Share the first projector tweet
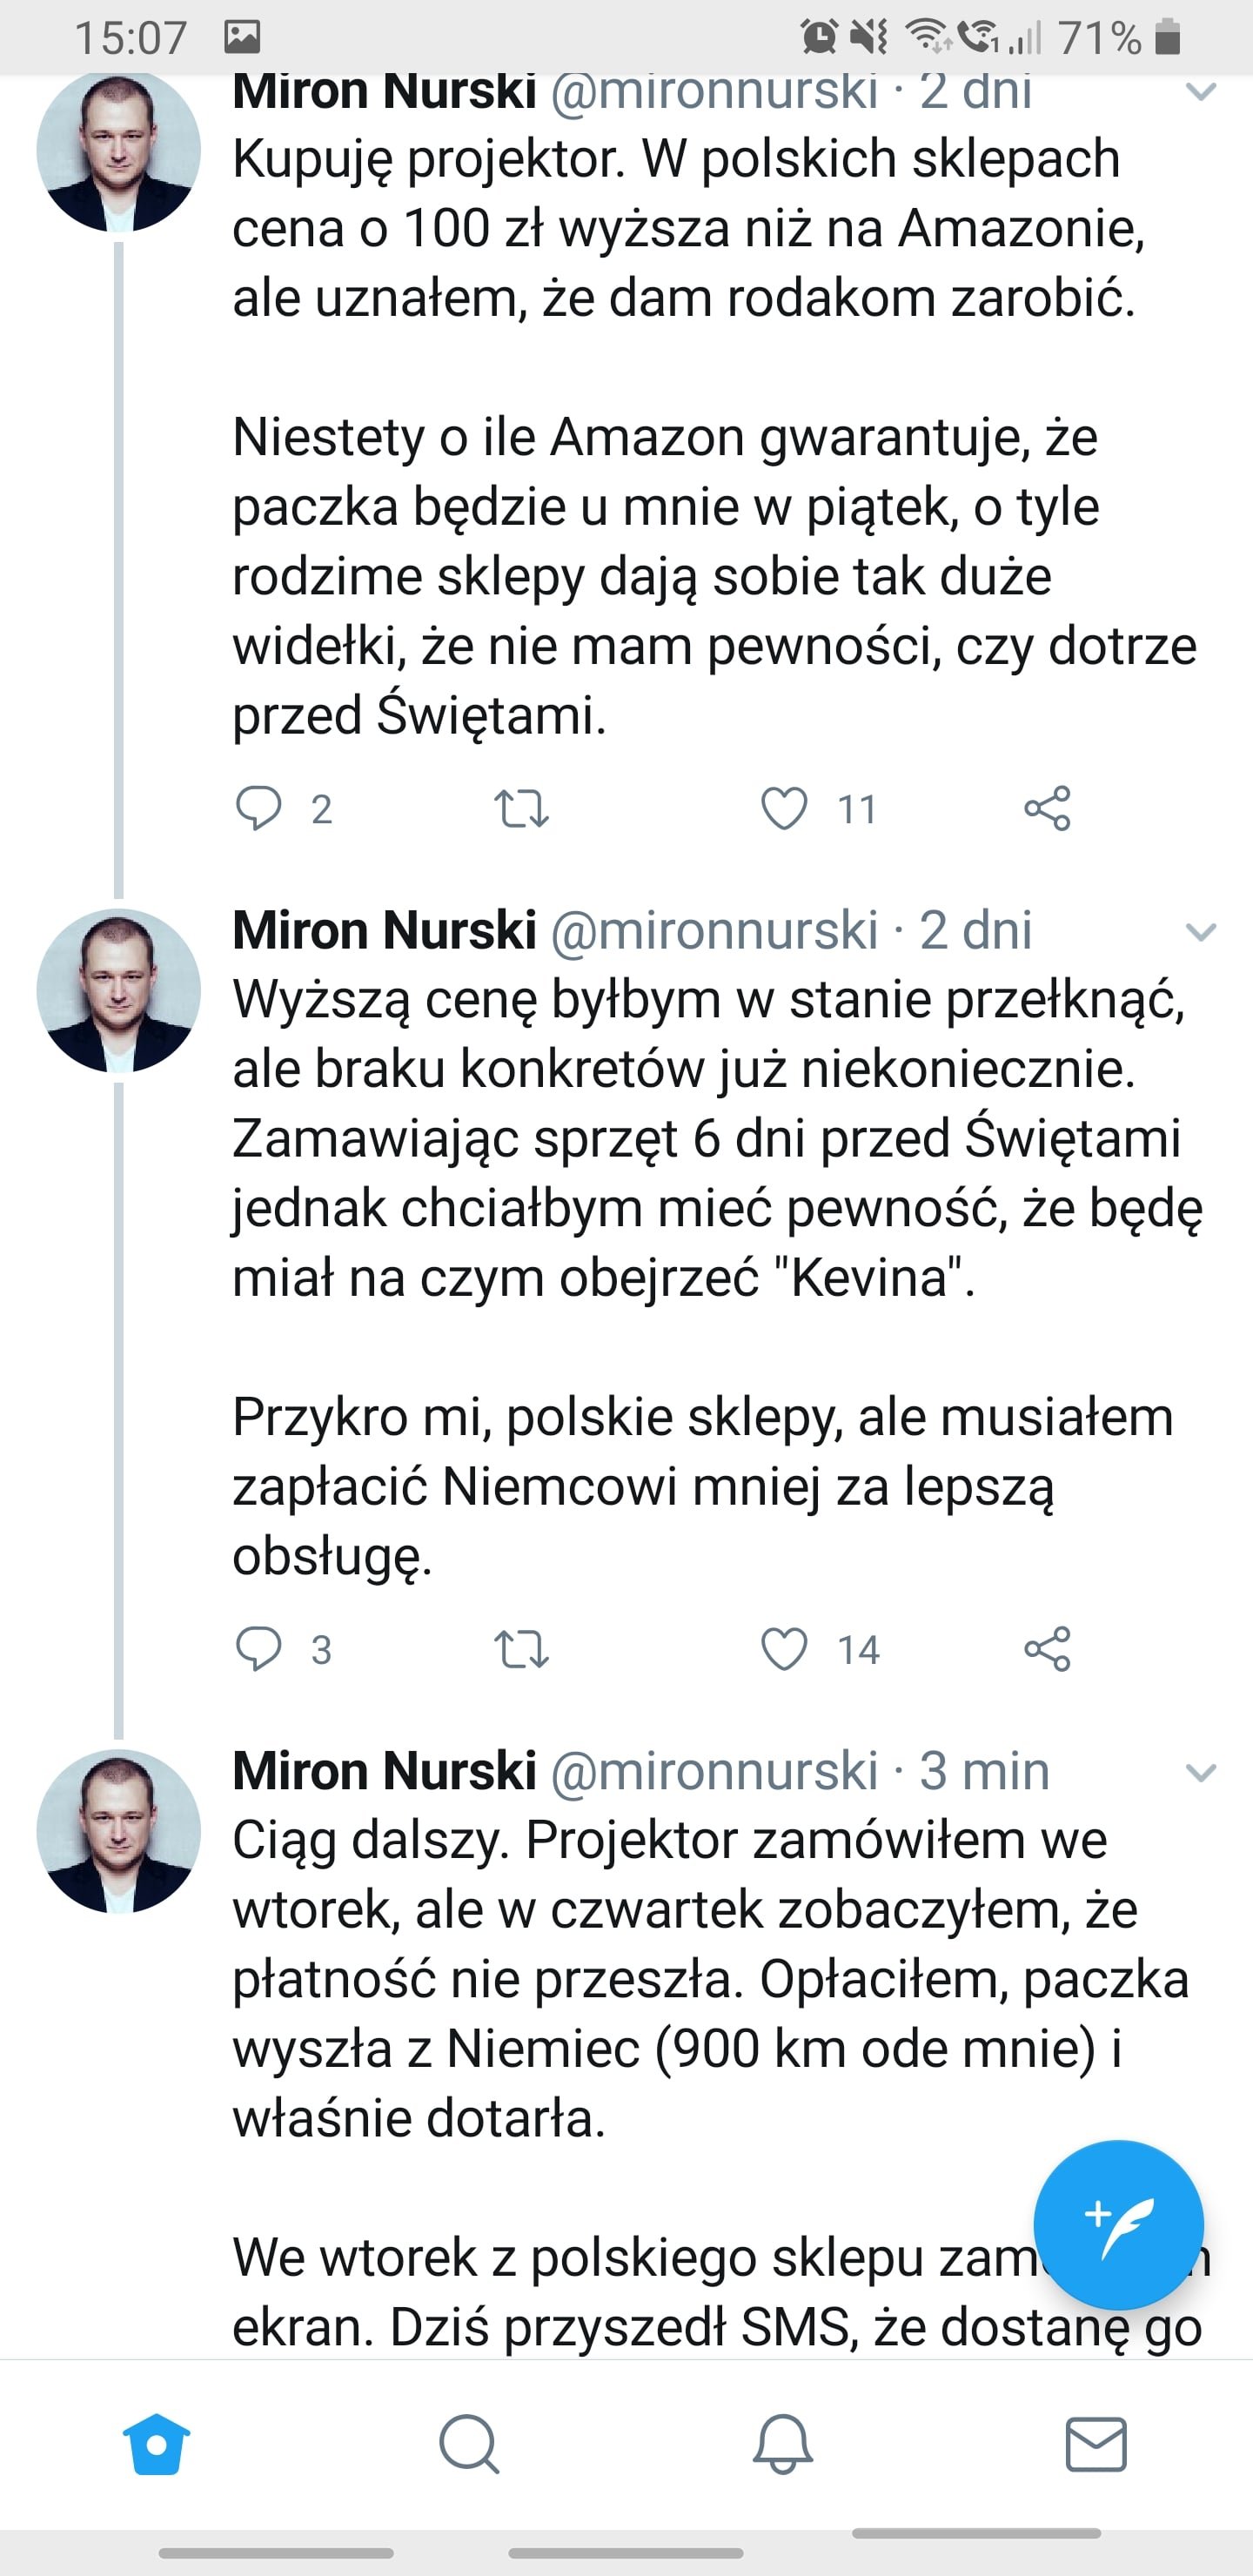The height and width of the screenshot is (2576, 1253). coord(1047,808)
